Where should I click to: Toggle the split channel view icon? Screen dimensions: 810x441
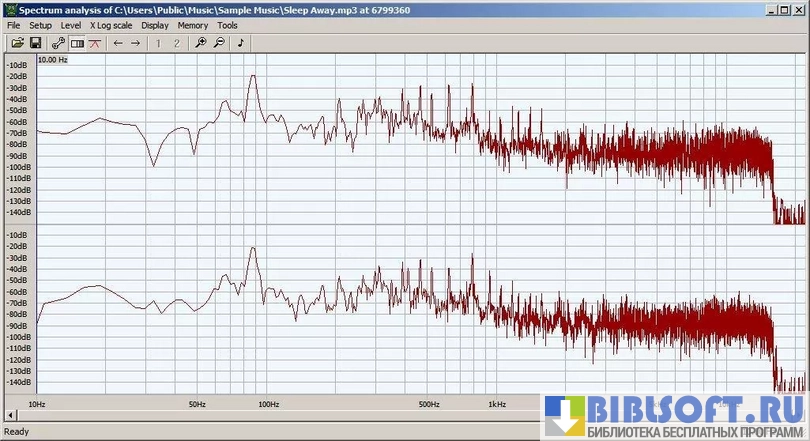(76, 43)
